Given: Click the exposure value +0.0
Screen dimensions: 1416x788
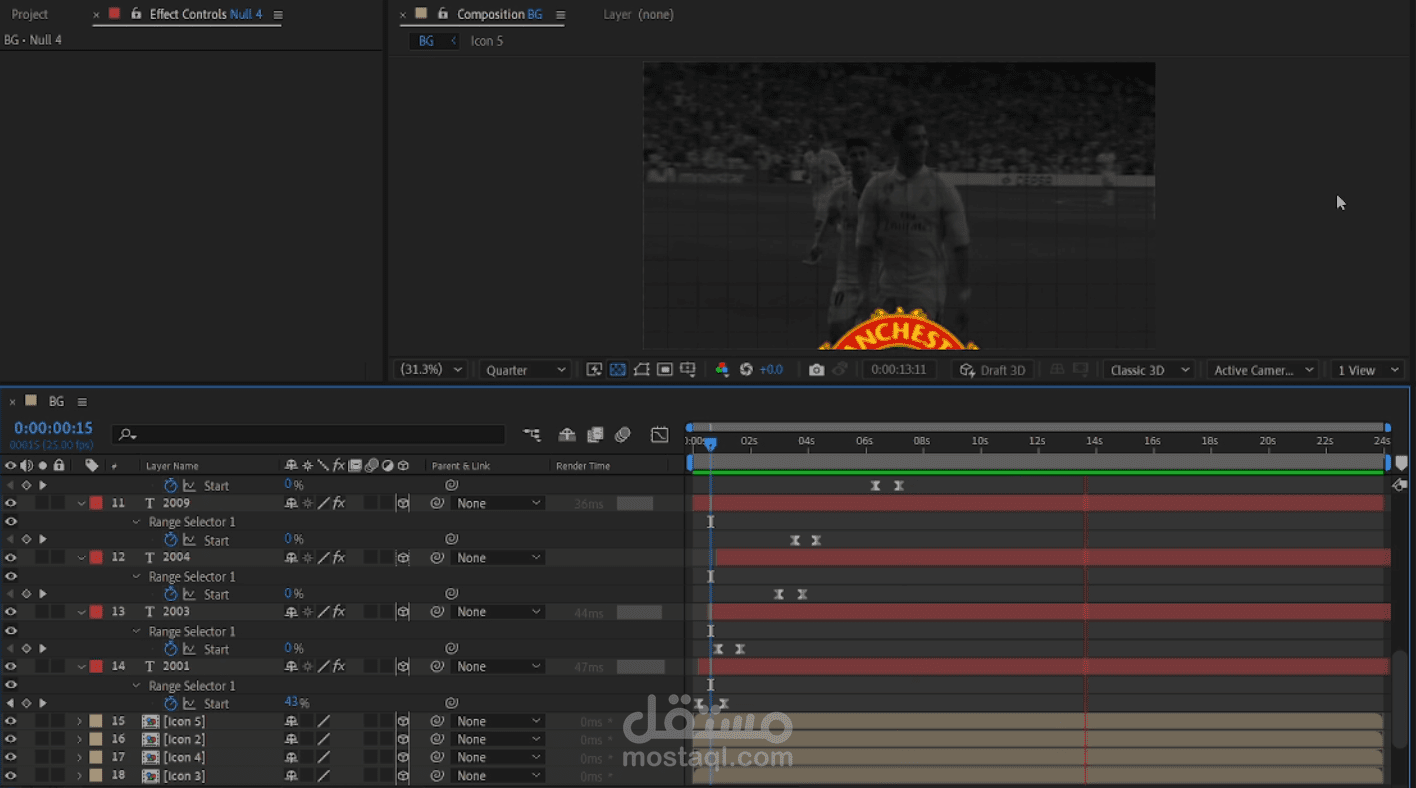Looking at the screenshot, I should tap(771, 370).
